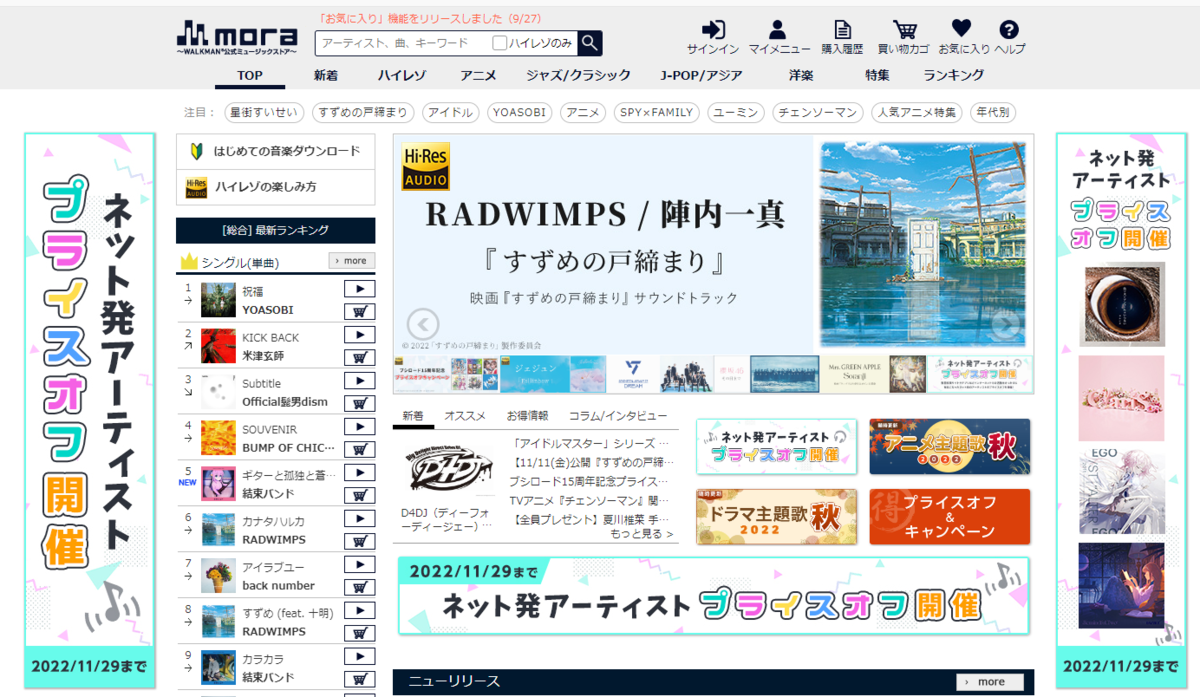The height and width of the screenshot is (697, 1200).
Task: Open the ランキング navigation item
Action: 954,75
